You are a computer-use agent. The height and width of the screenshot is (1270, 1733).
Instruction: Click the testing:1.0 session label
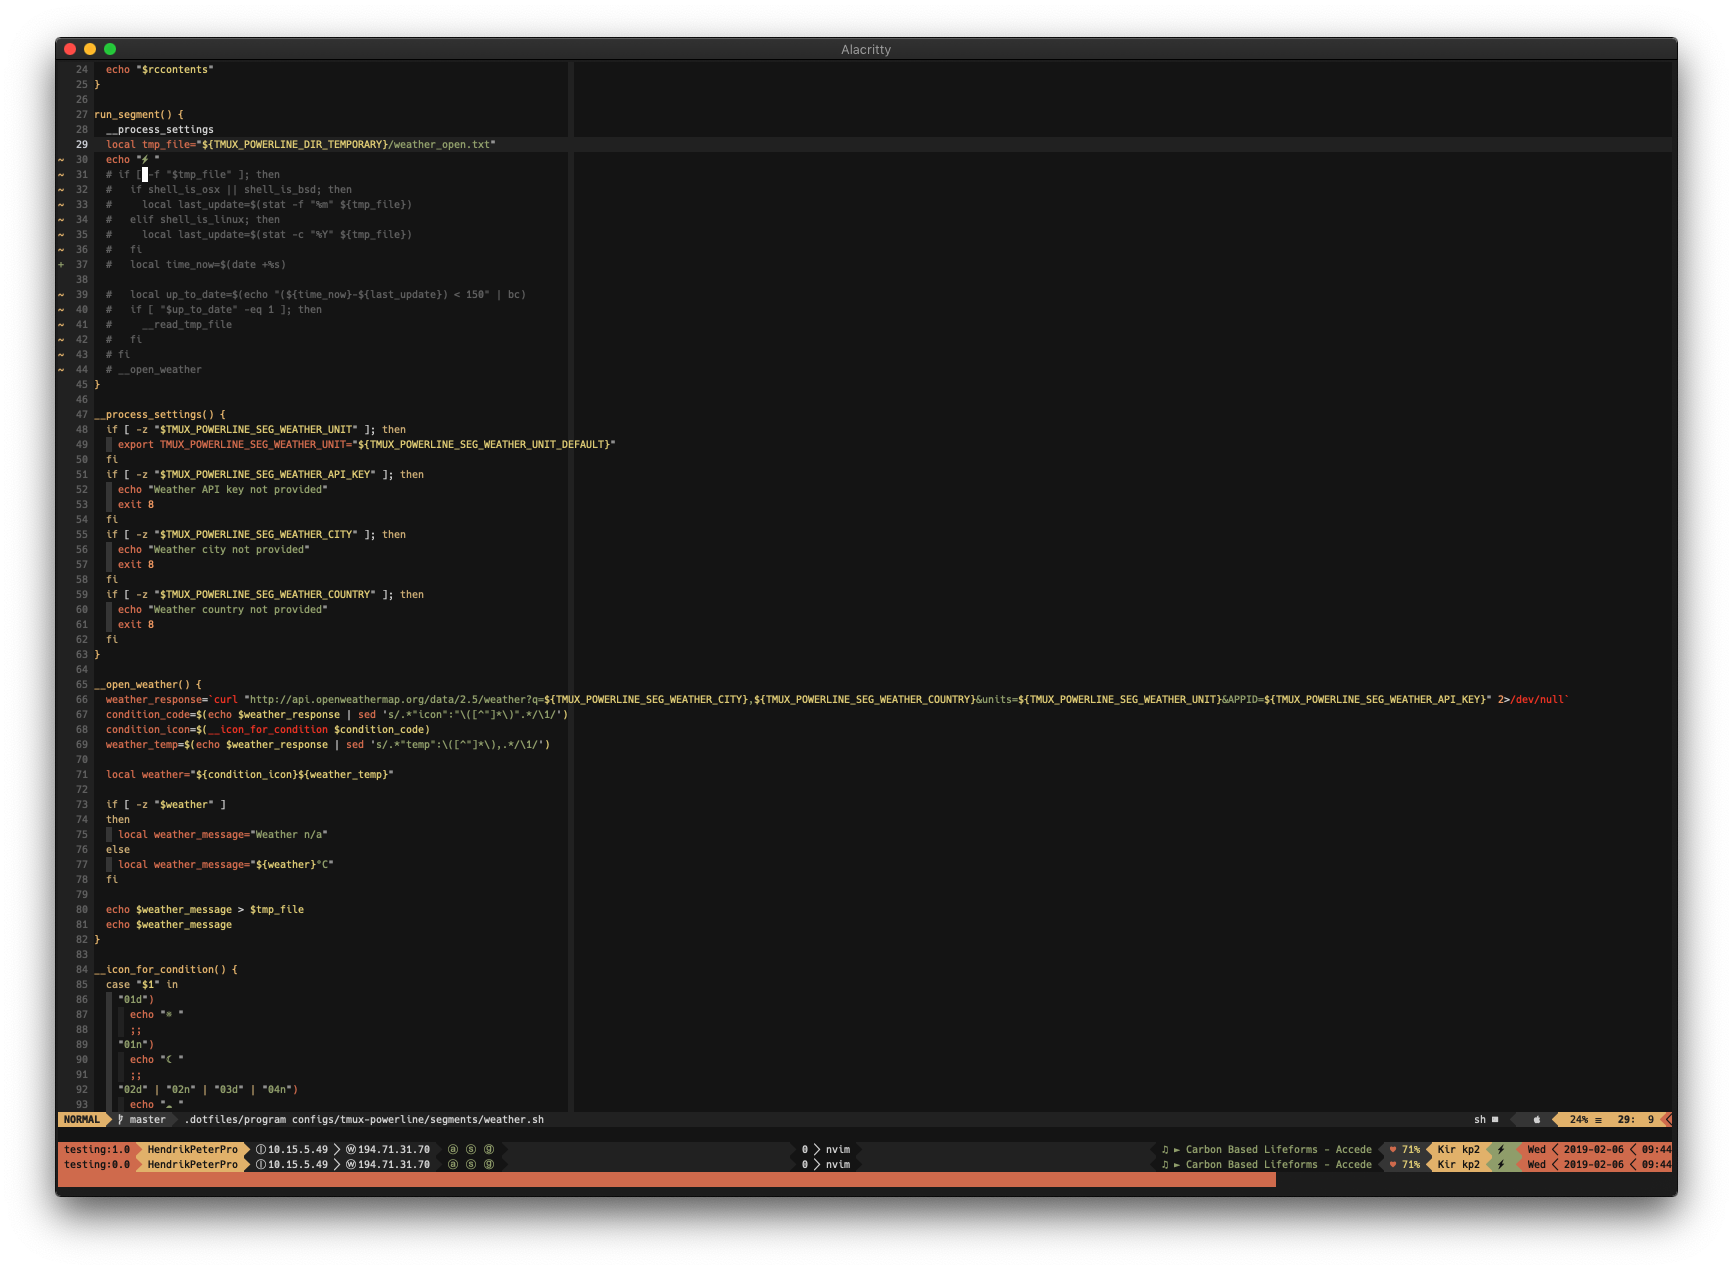click(96, 1148)
